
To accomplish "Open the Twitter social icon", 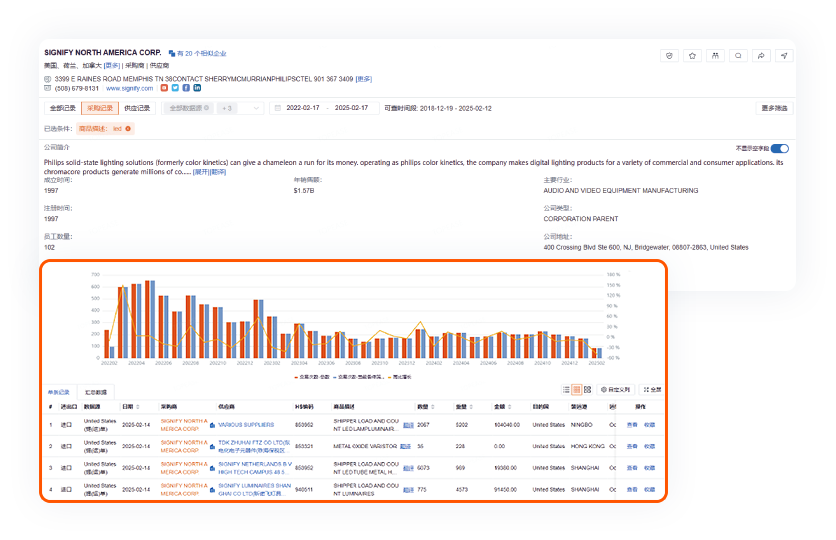I will [175, 88].
